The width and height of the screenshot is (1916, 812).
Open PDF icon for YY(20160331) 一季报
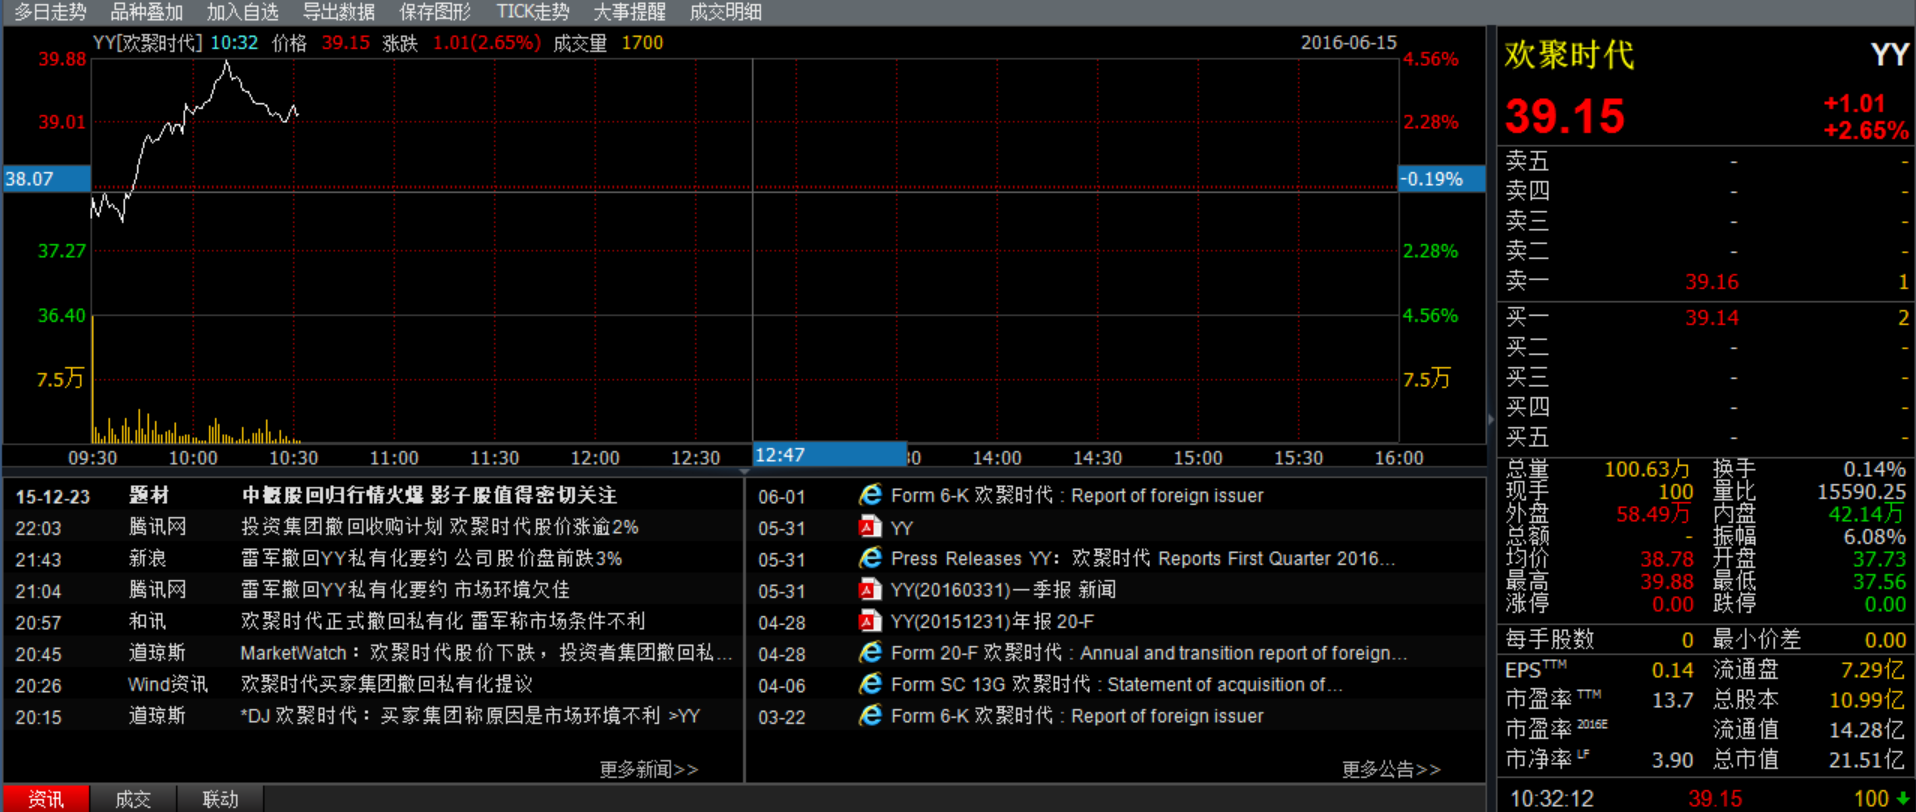[x=870, y=590]
